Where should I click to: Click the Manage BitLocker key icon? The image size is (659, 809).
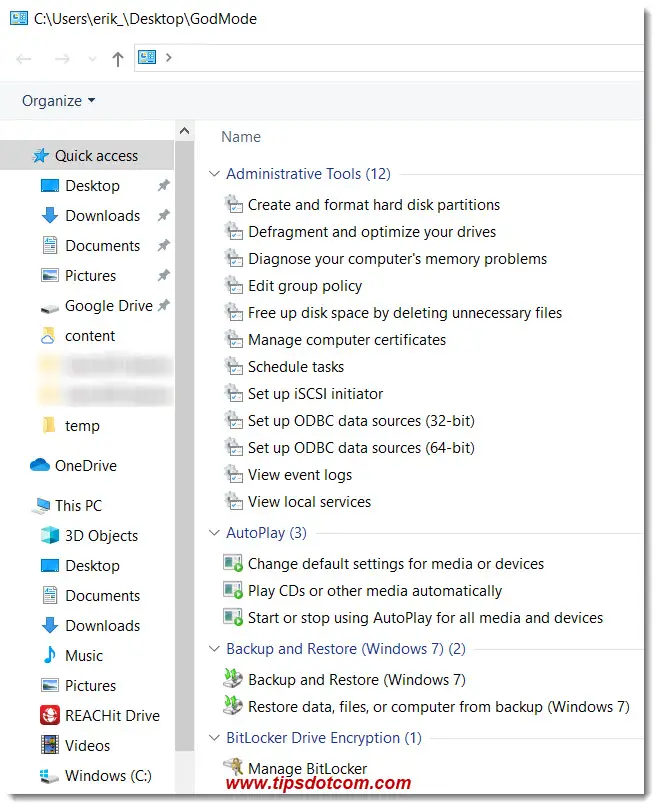[233, 768]
